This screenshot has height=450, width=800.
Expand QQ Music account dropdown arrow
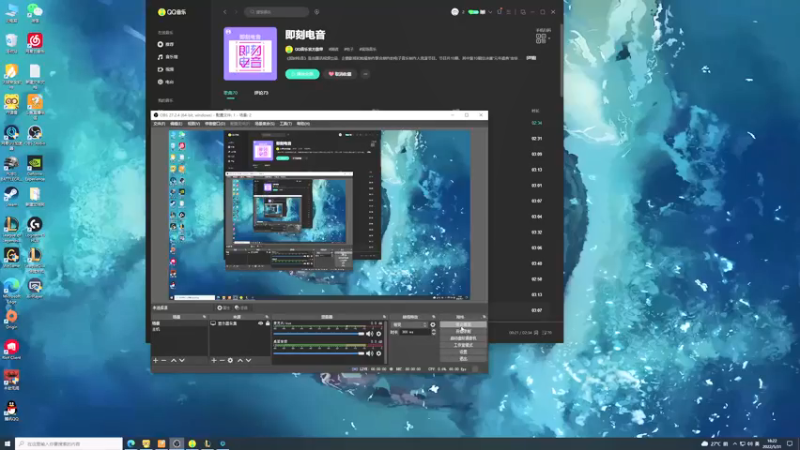click(490, 12)
